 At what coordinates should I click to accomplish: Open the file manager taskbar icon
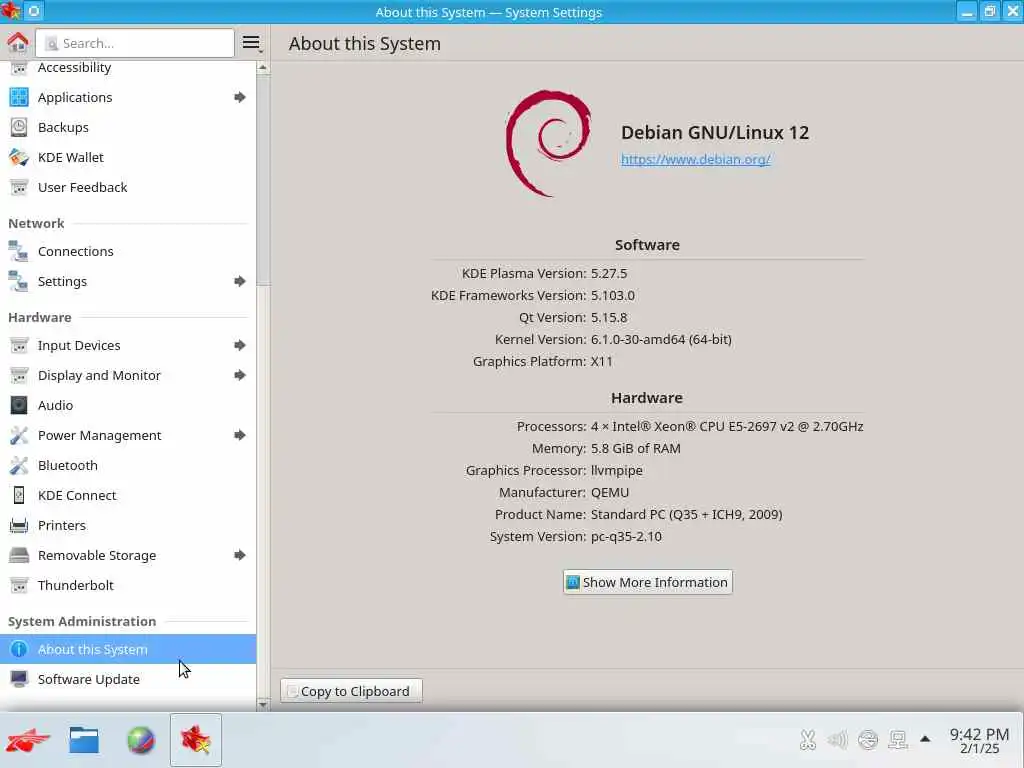(x=84, y=741)
